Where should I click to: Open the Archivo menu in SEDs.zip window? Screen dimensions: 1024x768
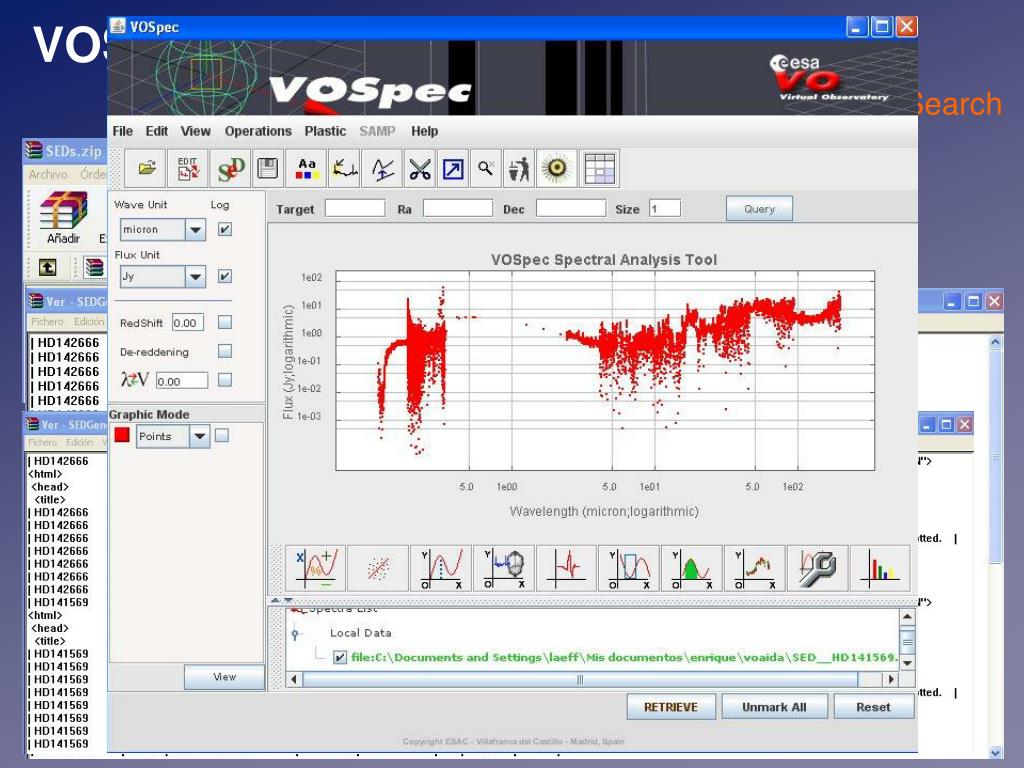(48, 174)
